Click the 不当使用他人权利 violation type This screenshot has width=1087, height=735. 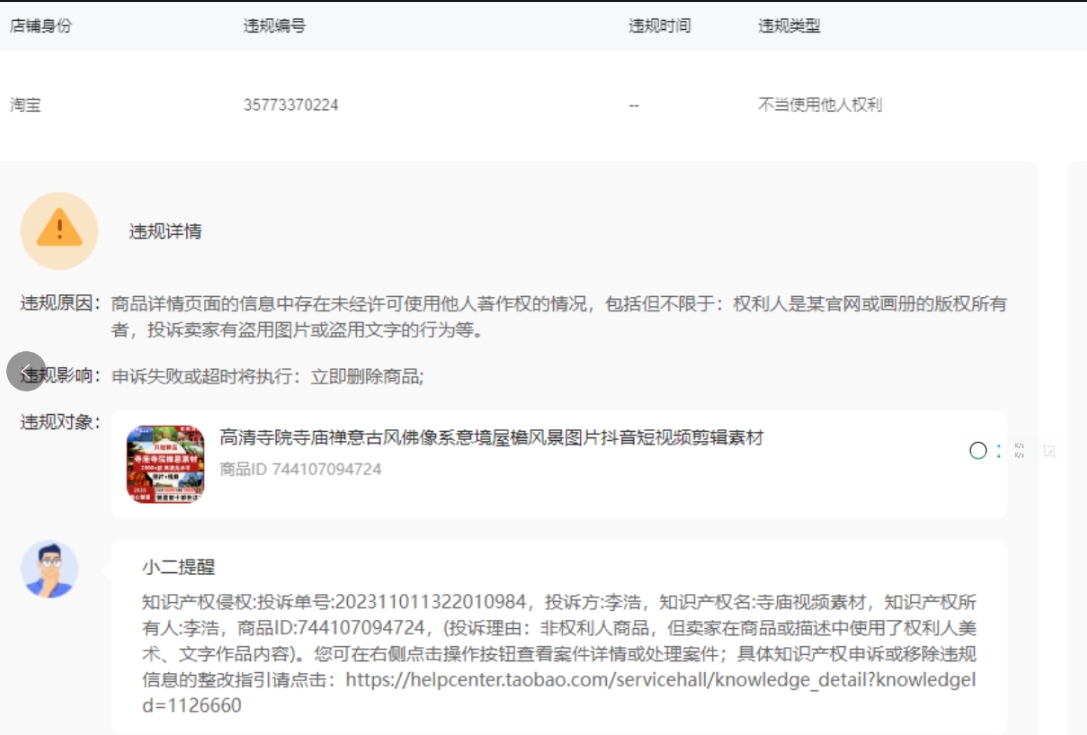[820, 105]
